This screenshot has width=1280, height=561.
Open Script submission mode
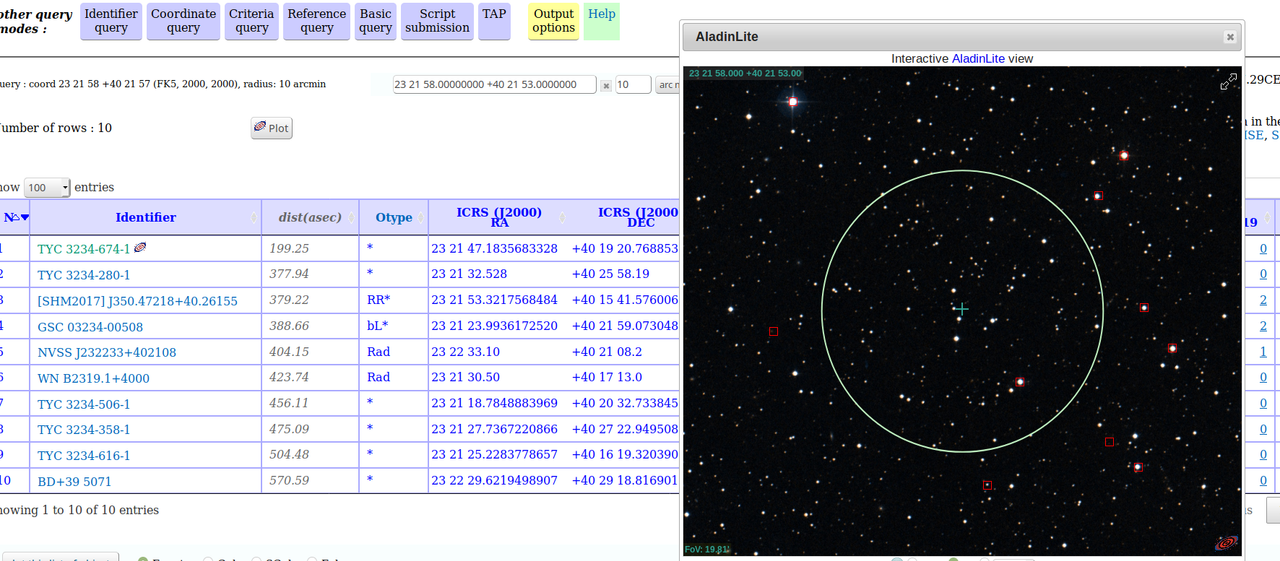tap(437, 21)
